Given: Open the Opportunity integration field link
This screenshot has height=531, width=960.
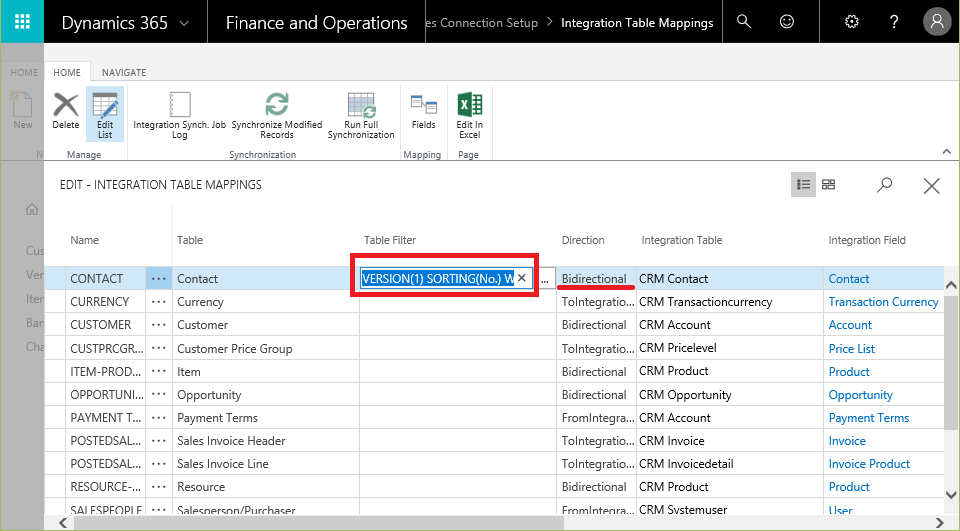Looking at the screenshot, I should (860, 395).
